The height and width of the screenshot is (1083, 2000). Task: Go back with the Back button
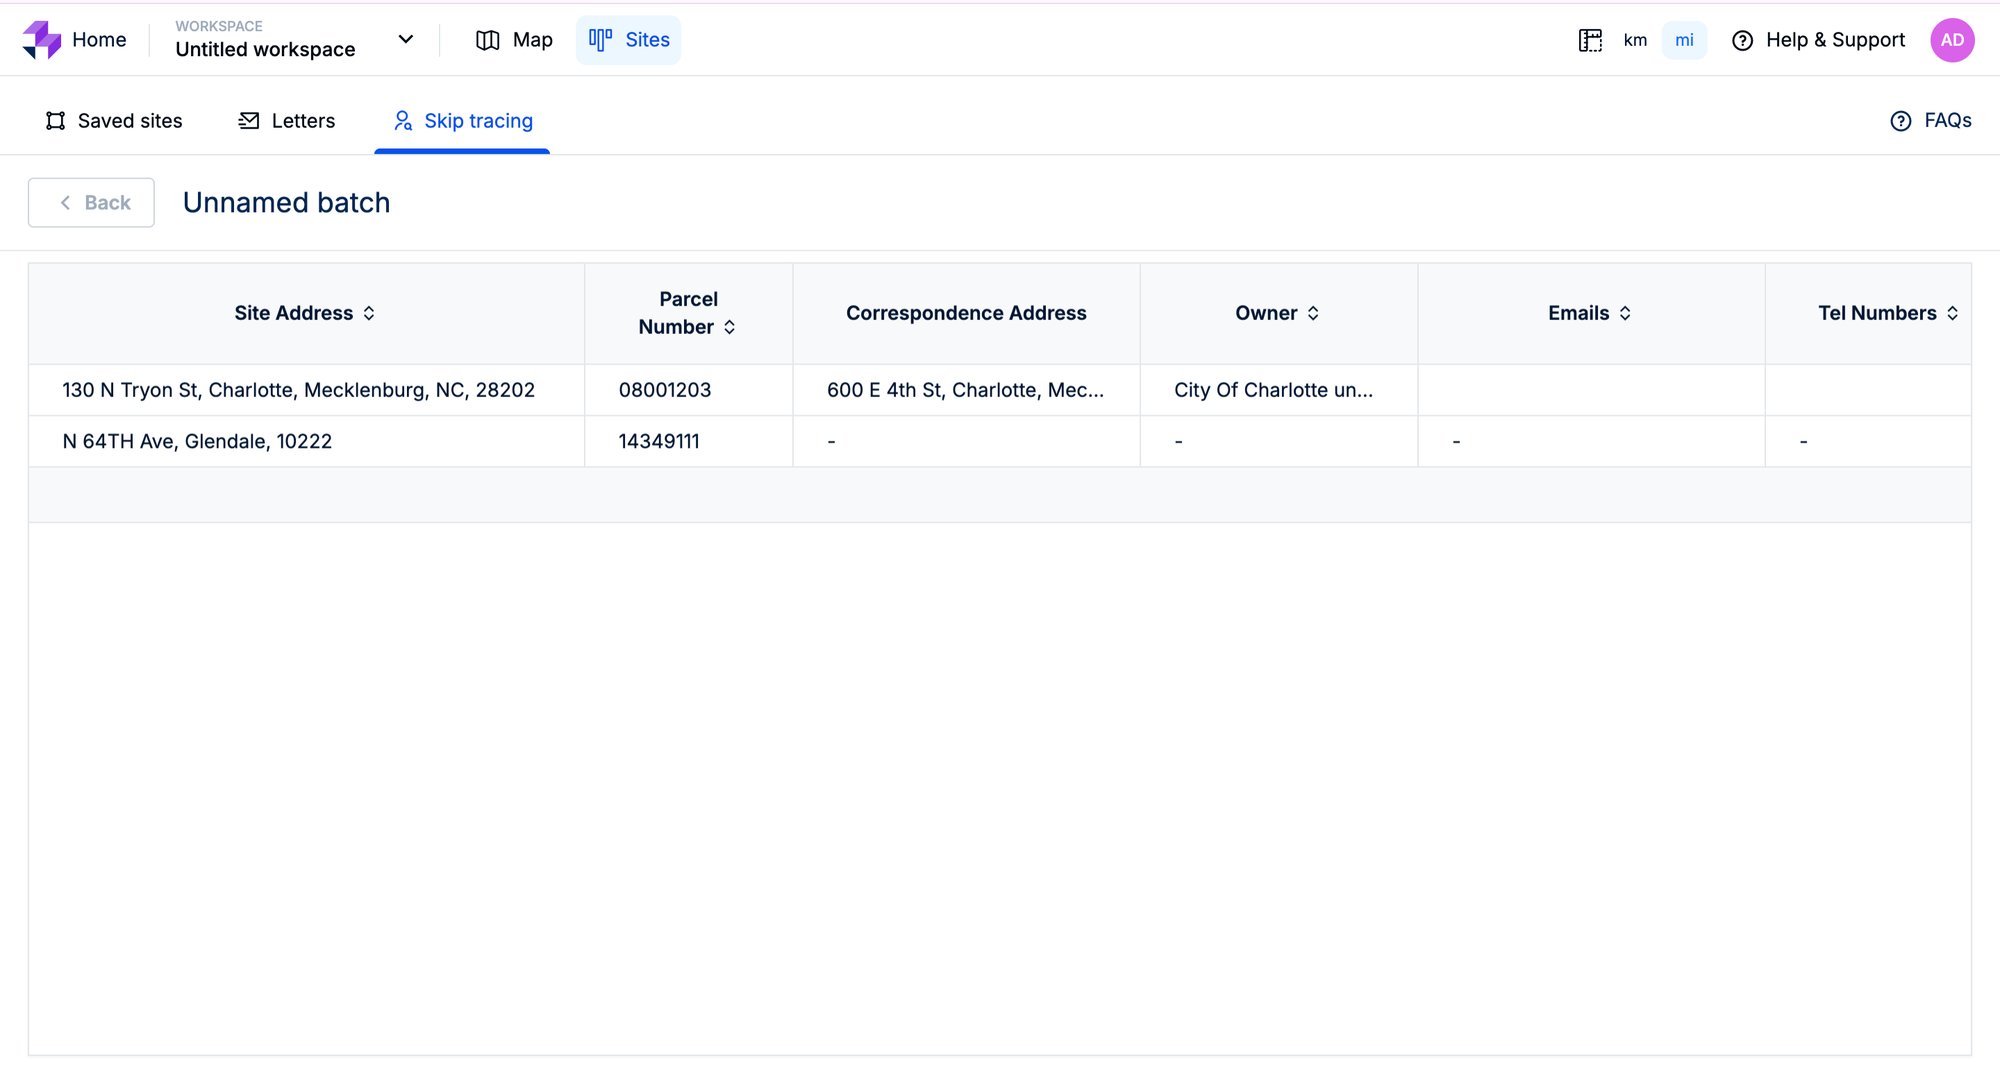[92, 203]
